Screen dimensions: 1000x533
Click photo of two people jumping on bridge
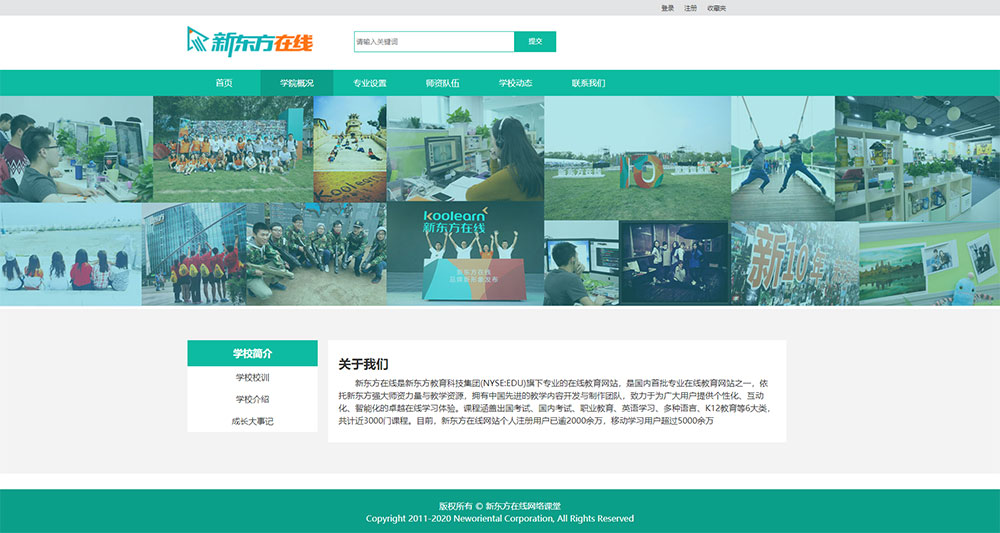point(783,159)
